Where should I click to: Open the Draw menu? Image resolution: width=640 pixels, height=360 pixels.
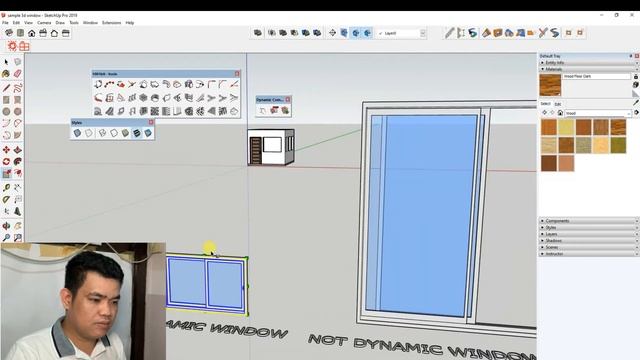(x=60, y=23)
